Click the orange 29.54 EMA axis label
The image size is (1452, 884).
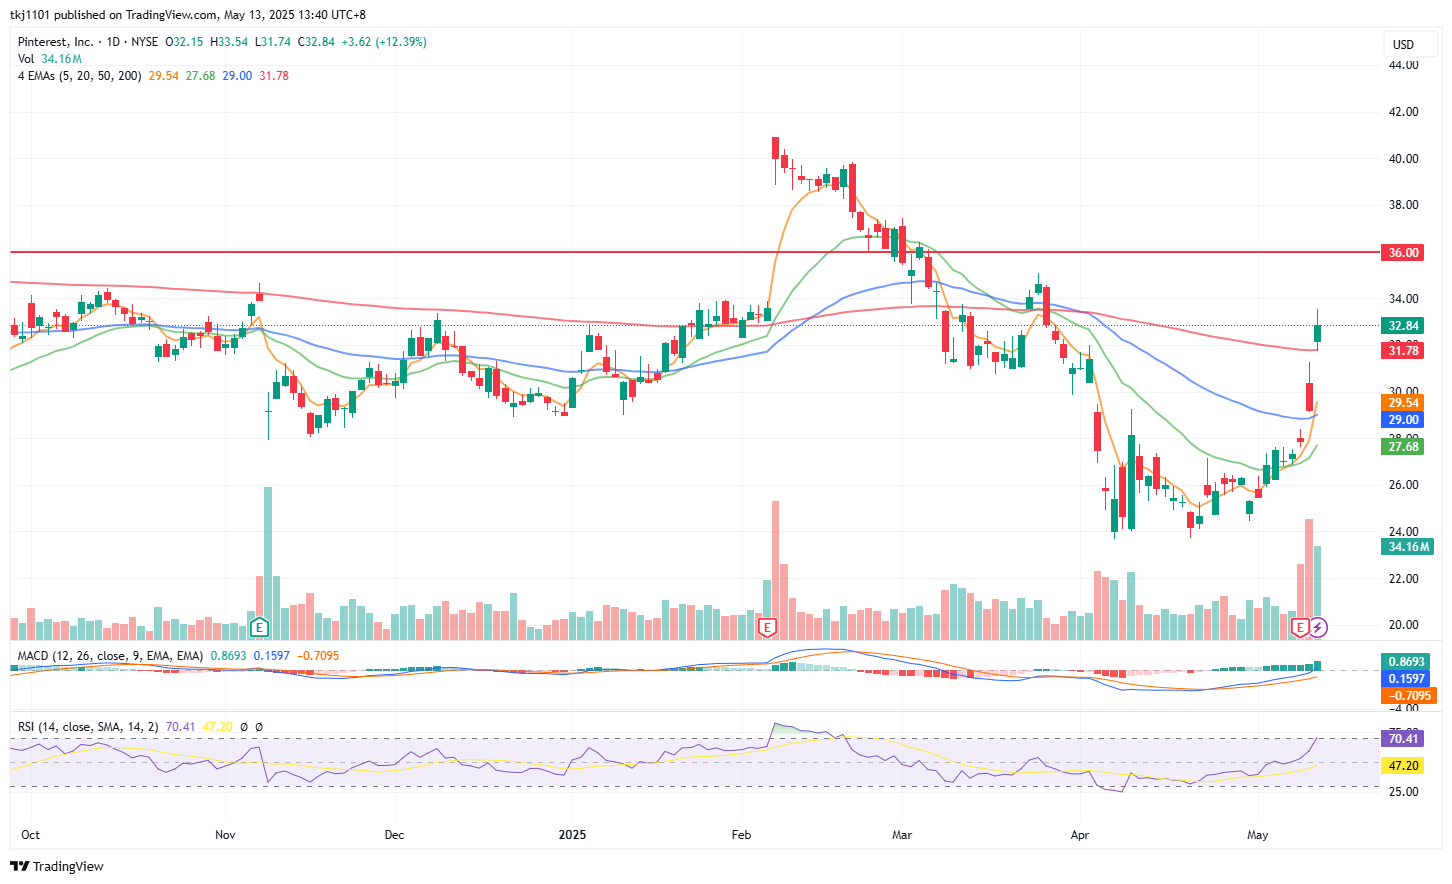coord(1403,403)
